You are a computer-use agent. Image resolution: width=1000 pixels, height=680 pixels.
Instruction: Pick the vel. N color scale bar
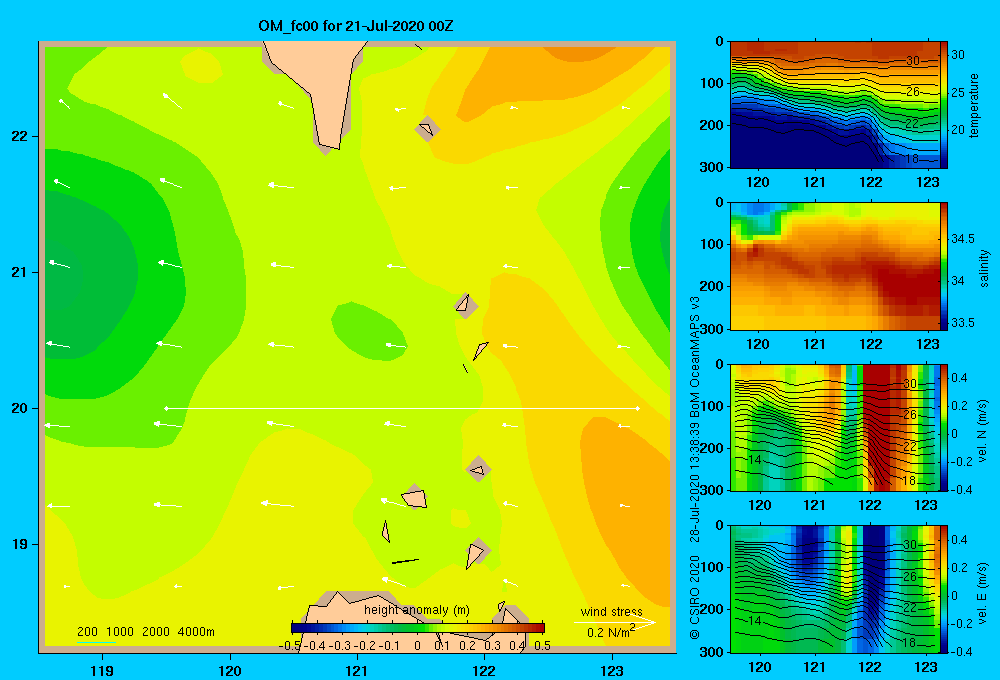click(x=944, y=427)
